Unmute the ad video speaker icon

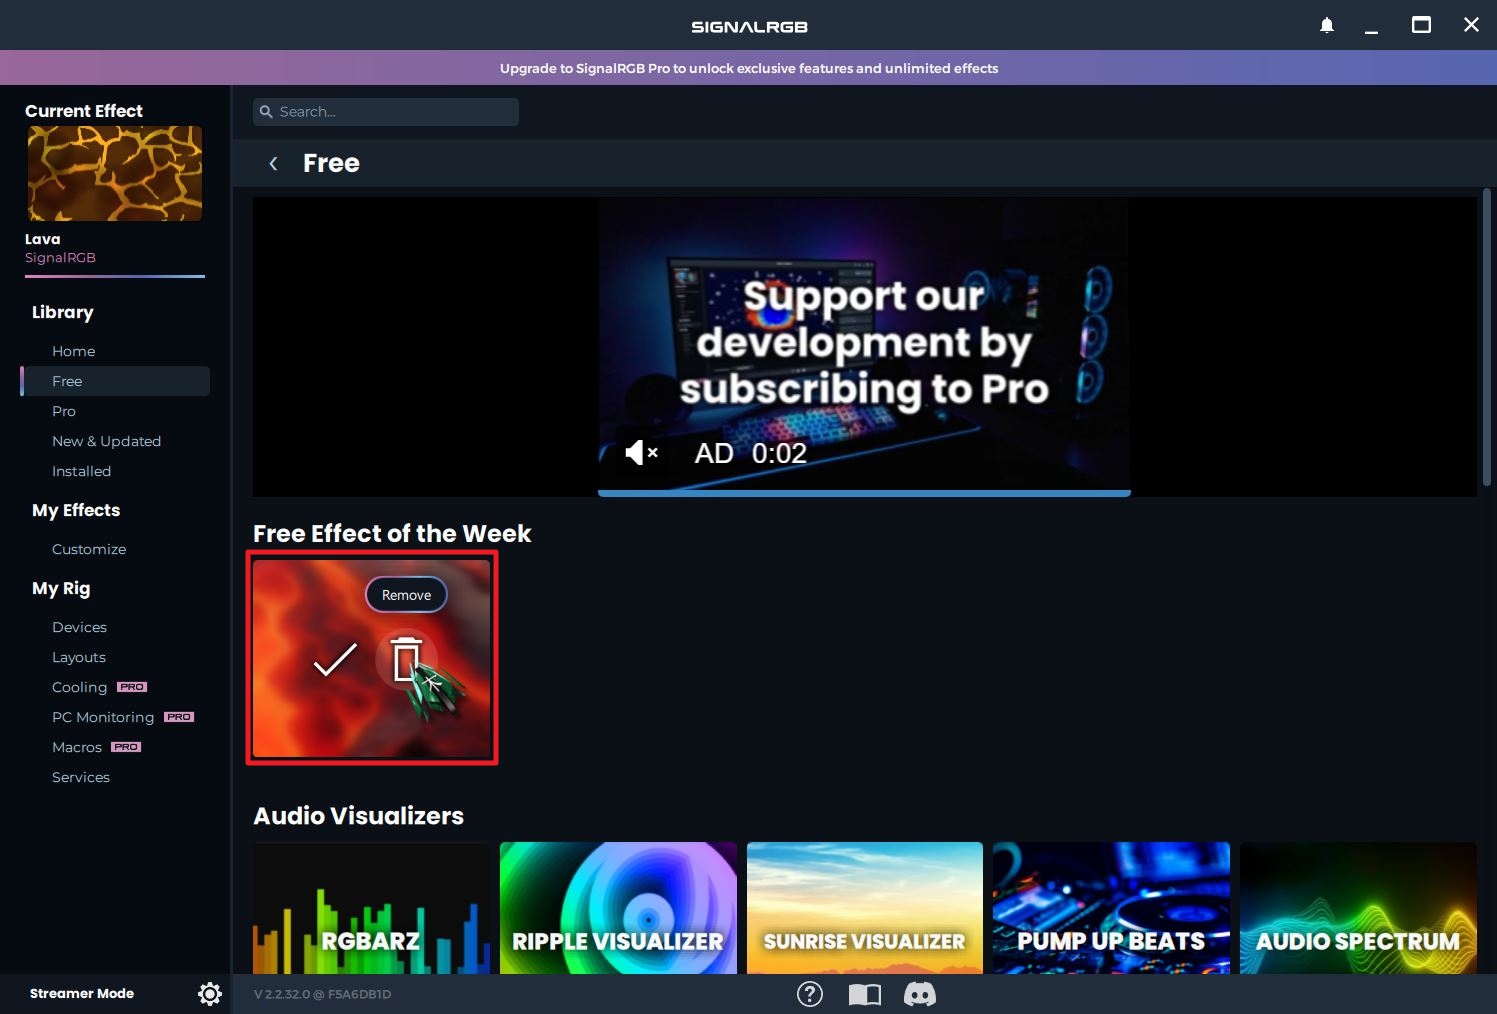(640, 453)
